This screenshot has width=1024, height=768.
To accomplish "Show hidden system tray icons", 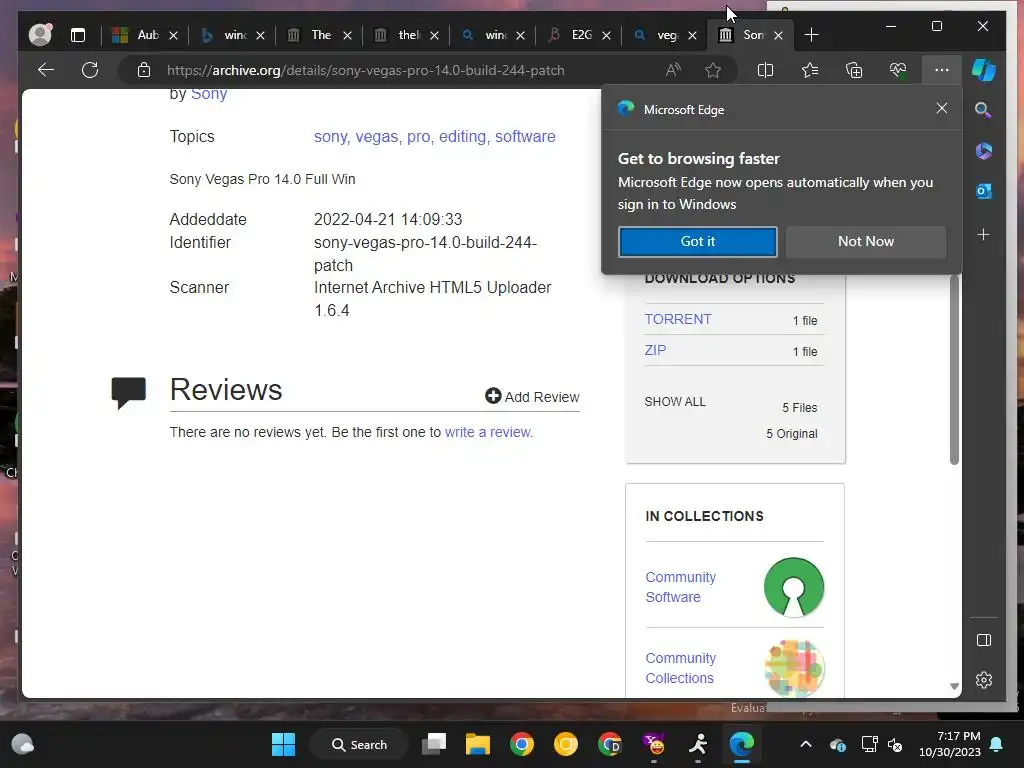I will 806,744.
